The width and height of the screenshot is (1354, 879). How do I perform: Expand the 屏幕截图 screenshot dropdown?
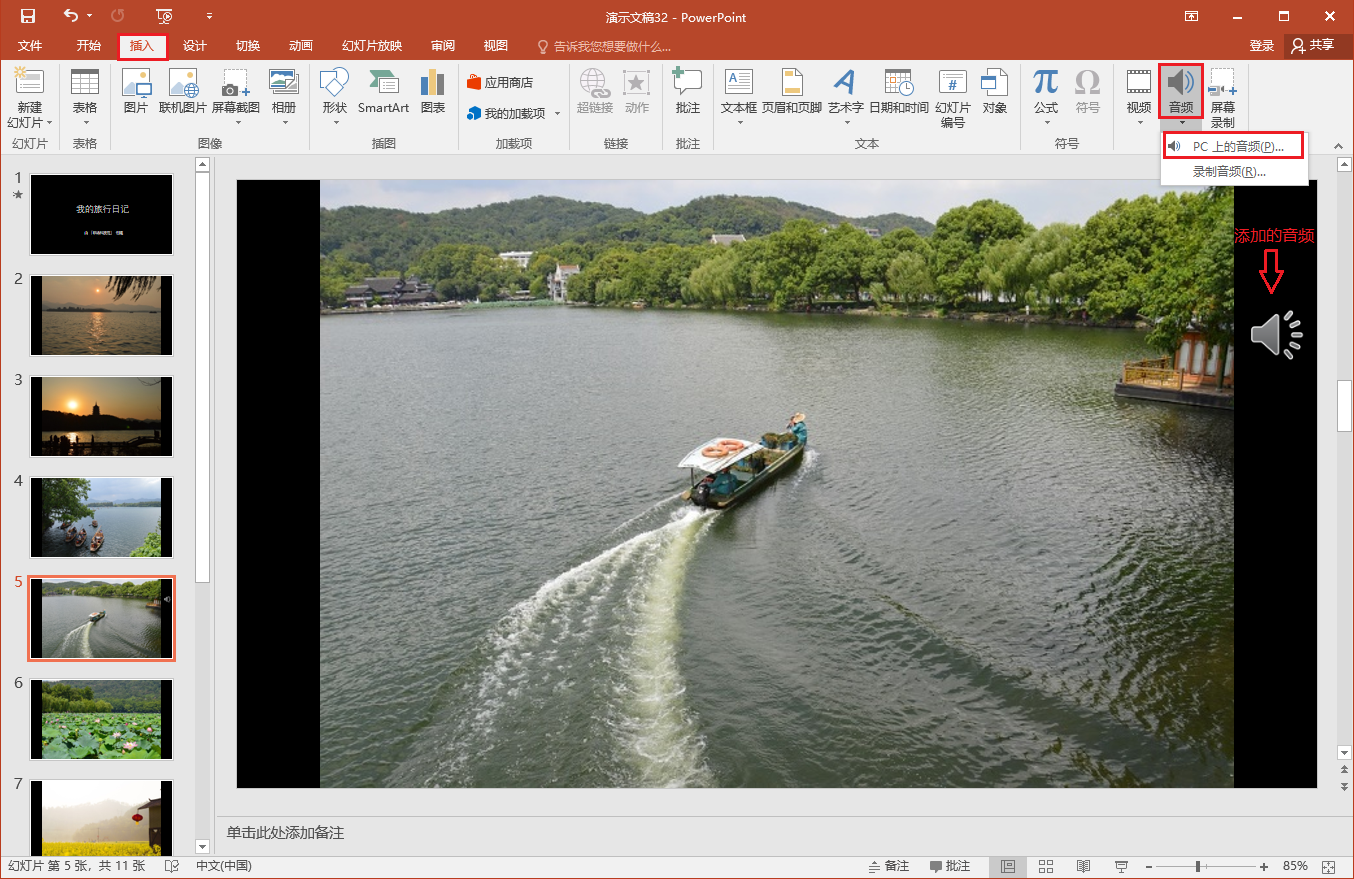(x=238, y=123)
